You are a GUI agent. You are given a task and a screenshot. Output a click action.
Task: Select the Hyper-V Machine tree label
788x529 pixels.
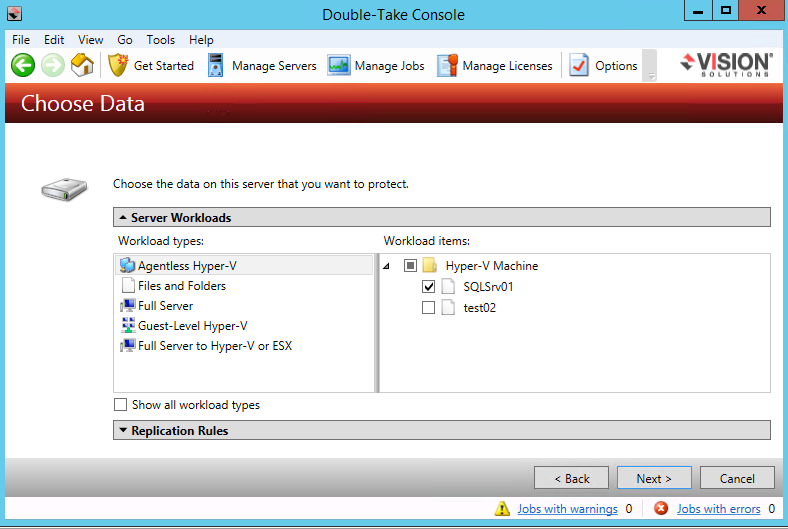(x=491, y=266)
